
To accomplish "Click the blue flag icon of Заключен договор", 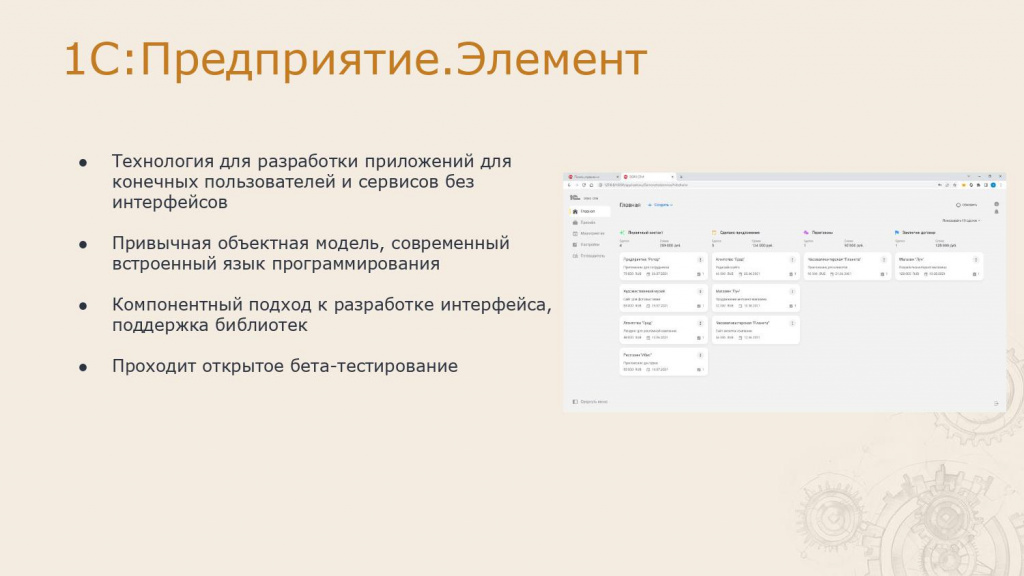I will point(897,232).
